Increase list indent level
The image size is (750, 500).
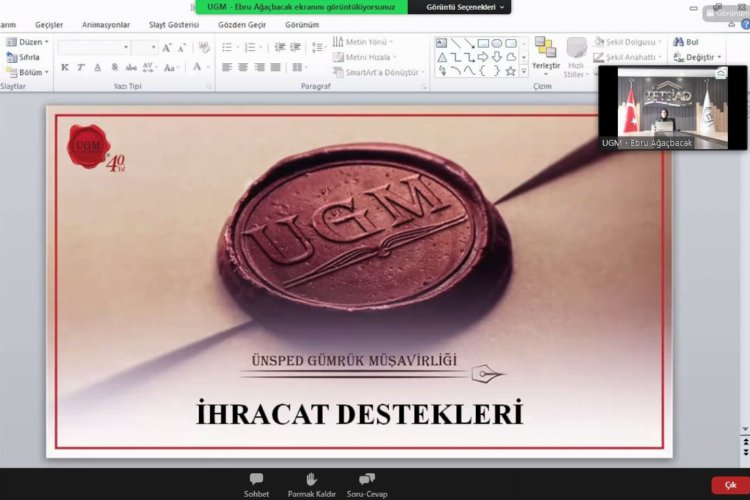coord(295,47)
